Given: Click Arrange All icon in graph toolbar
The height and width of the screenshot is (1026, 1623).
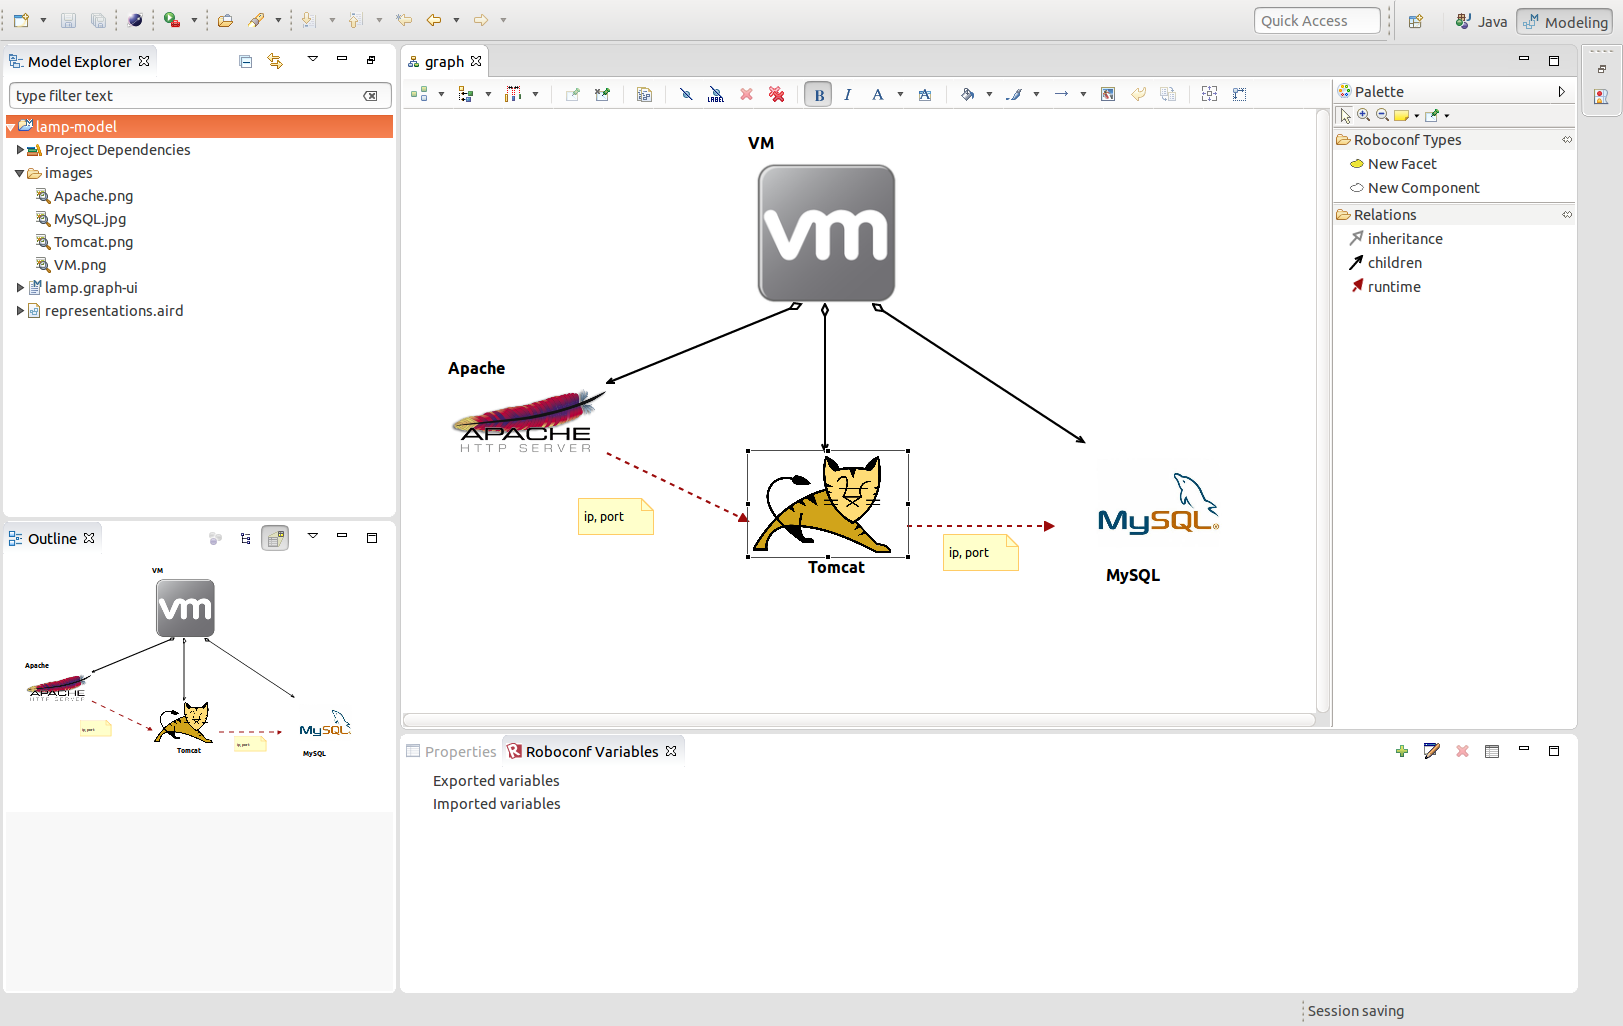Looking at the screenshot, I should 420,94.
